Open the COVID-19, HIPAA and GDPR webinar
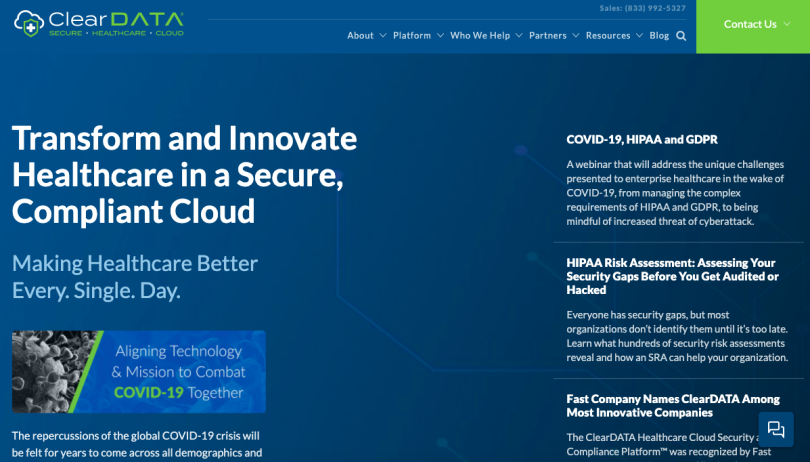 642,140
